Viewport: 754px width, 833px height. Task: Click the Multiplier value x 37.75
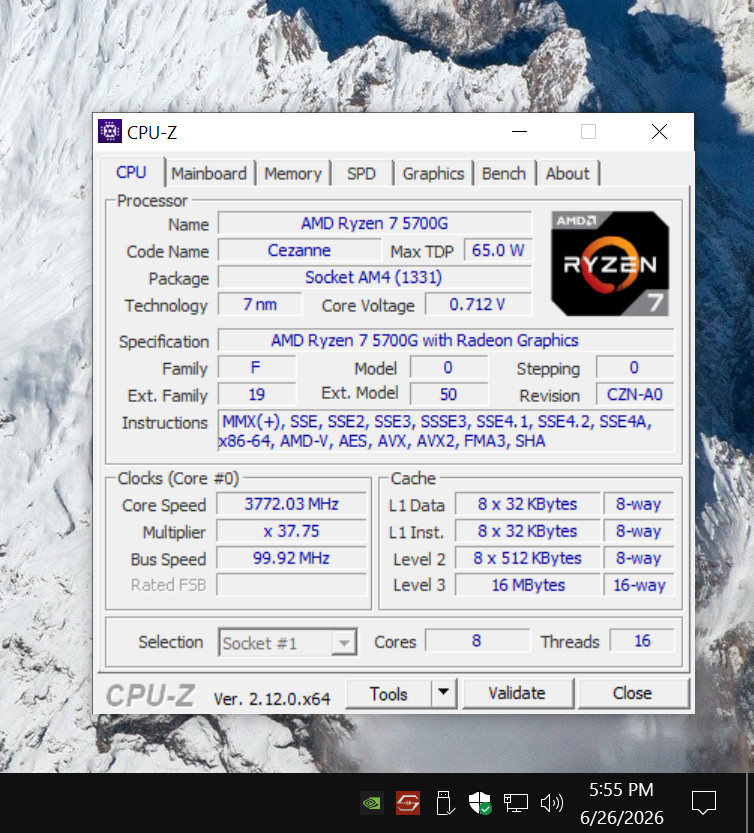pos(291,531)
